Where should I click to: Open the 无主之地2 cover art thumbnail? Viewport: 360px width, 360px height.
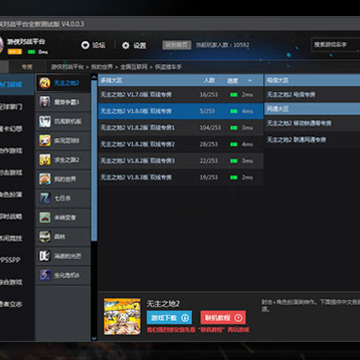coord(122,317)
